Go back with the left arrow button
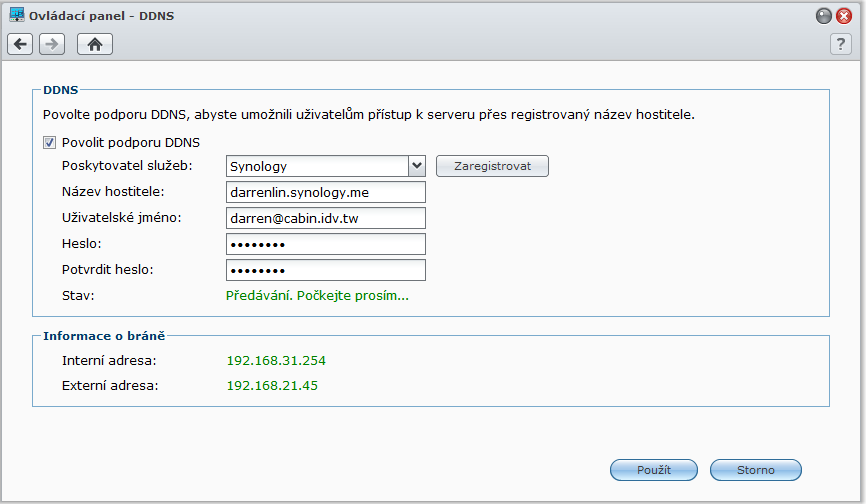 pos(20,44)
